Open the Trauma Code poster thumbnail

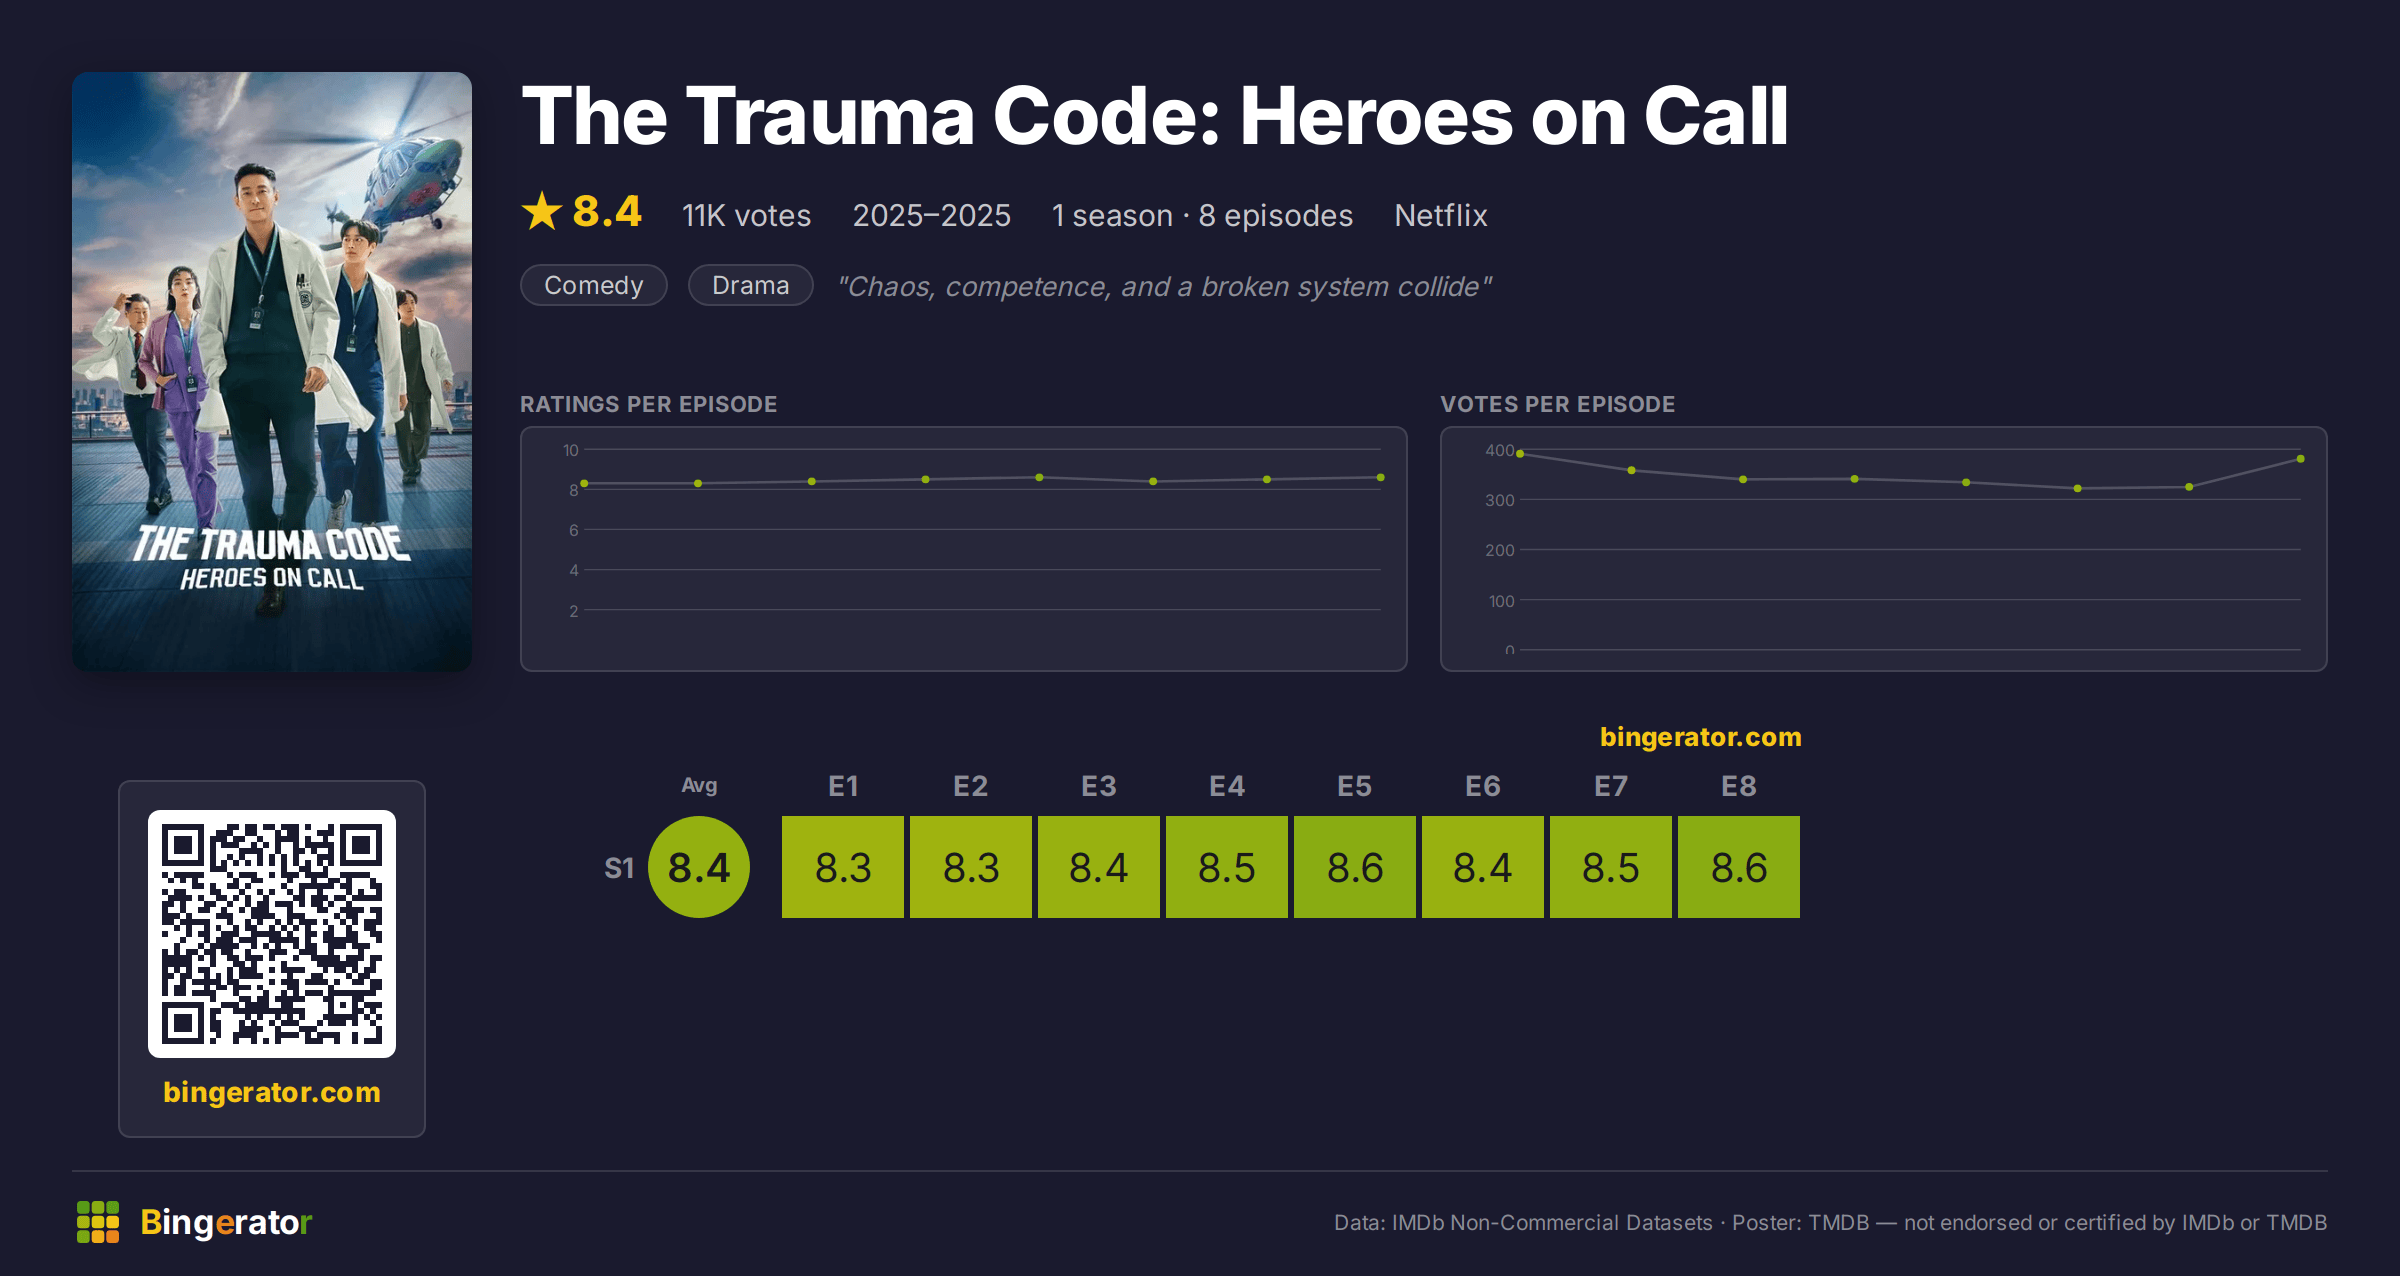click(272, 371)
